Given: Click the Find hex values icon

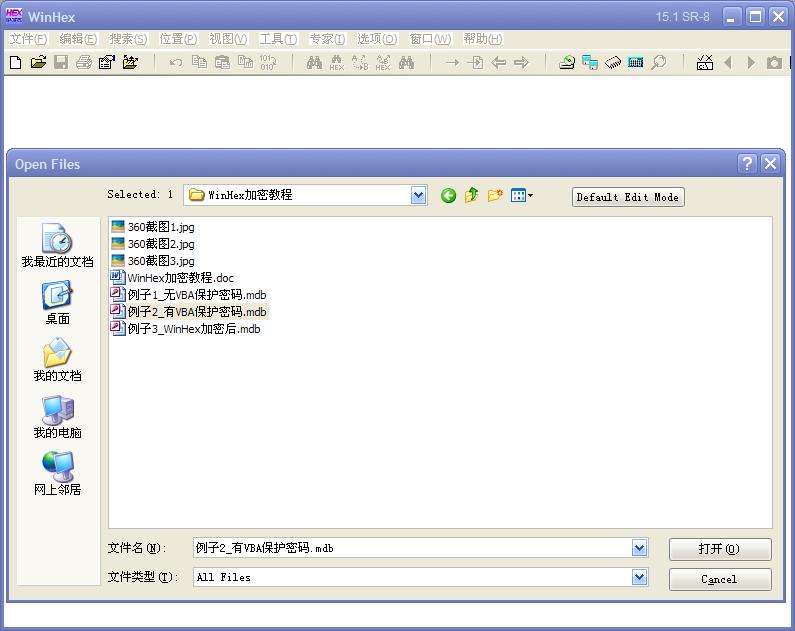Looking at the screenshot, I should (x=337, y=62).
